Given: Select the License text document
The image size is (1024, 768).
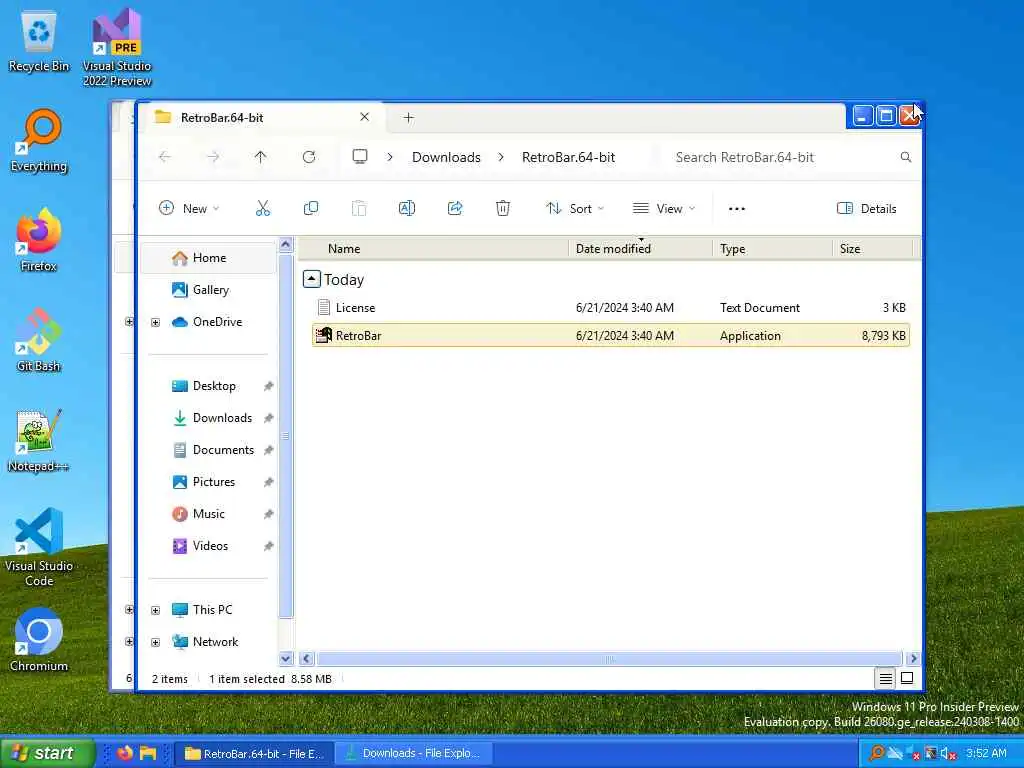Looking at the screenshot, I should coord(611,308).
